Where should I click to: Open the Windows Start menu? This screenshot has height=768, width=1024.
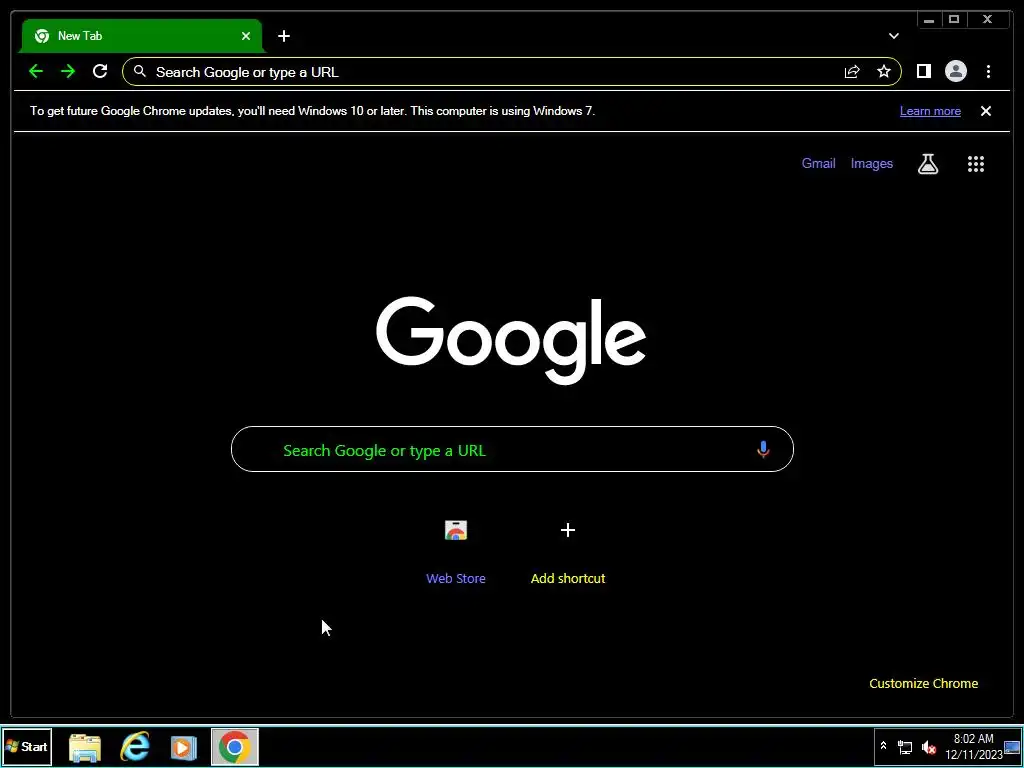[x=27, y=746]
